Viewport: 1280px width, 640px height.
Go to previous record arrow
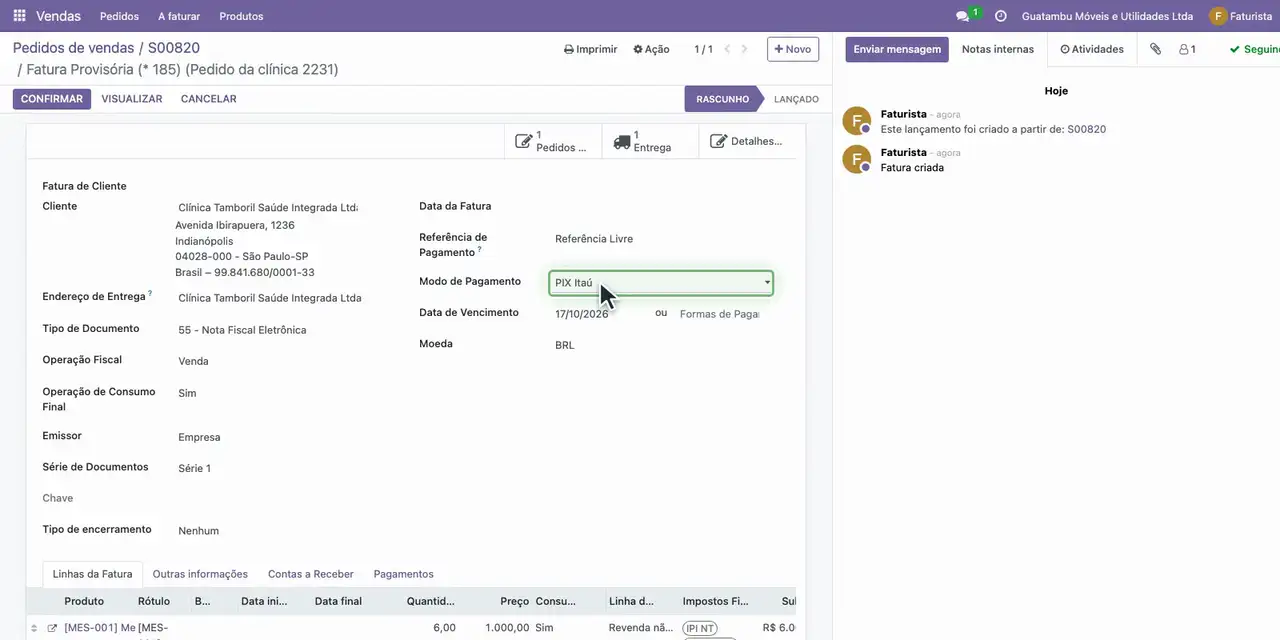[x=727, y=49]
